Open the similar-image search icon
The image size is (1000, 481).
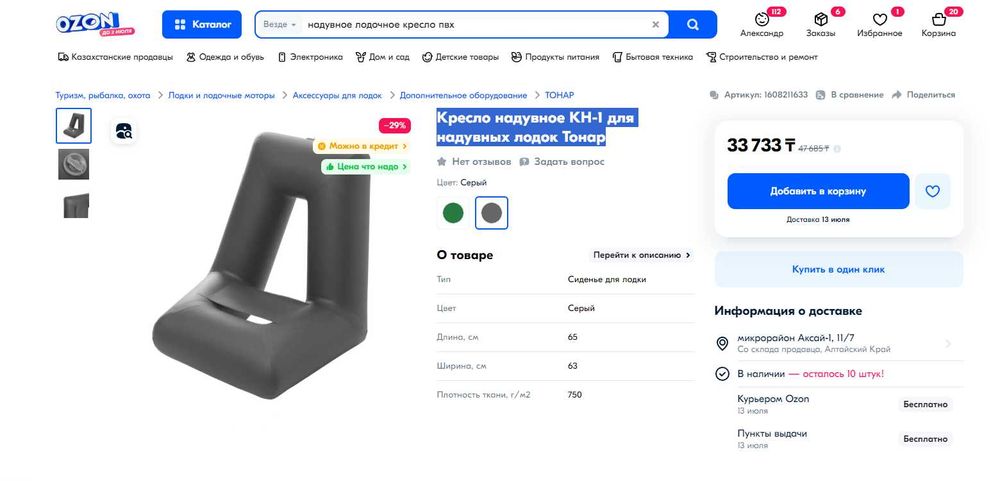point(124,131)
